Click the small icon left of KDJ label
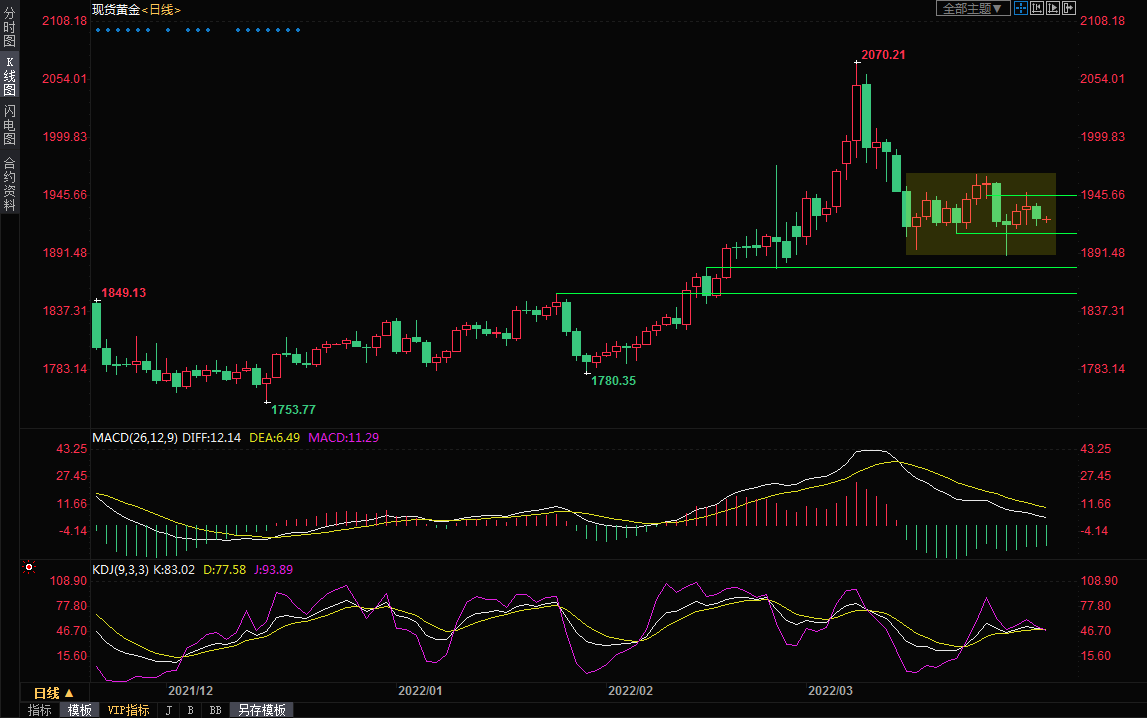Viewport: 1147px width, 718px height. (29, 568)
